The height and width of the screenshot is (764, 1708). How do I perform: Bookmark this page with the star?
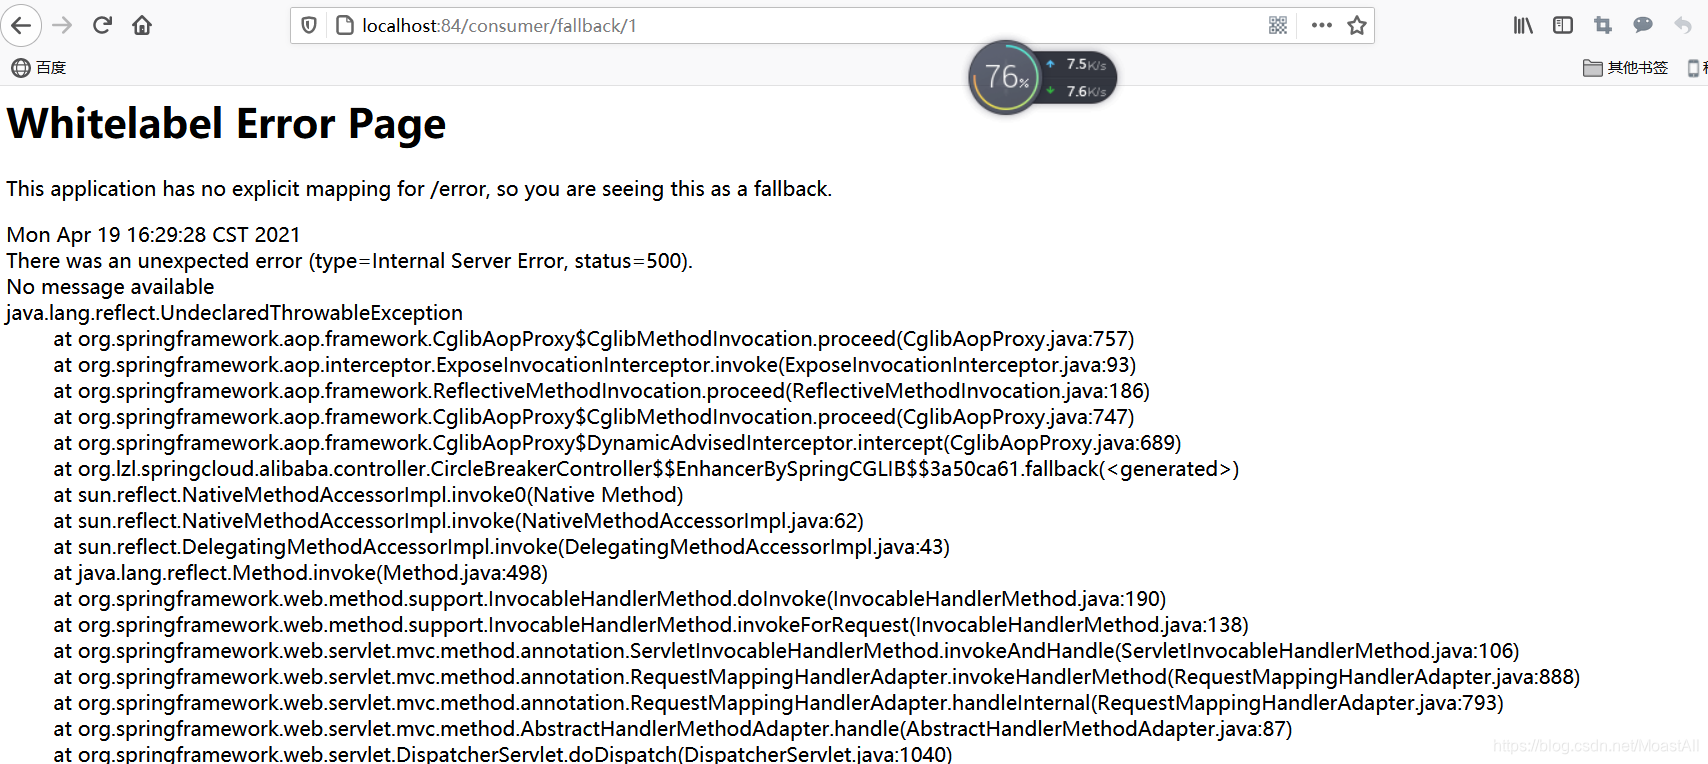tap(1357, 25)
